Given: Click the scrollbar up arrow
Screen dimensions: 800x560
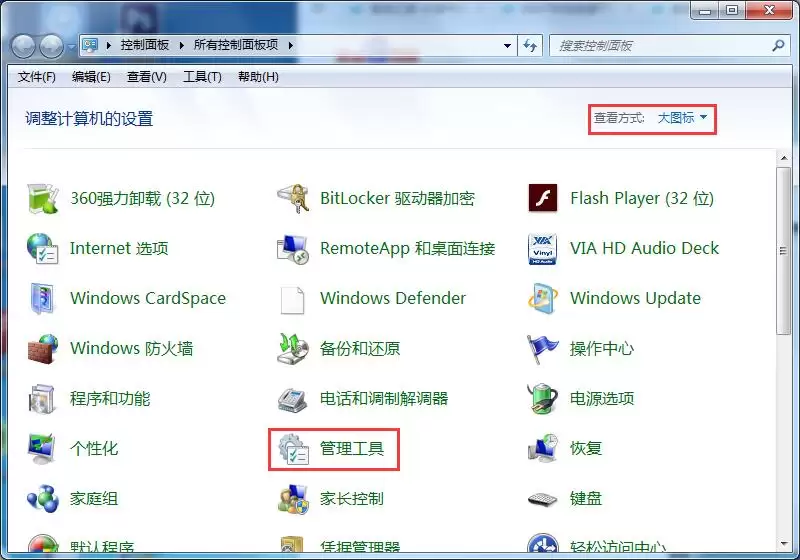Looking at the screenshot, I should coord(784,159).
